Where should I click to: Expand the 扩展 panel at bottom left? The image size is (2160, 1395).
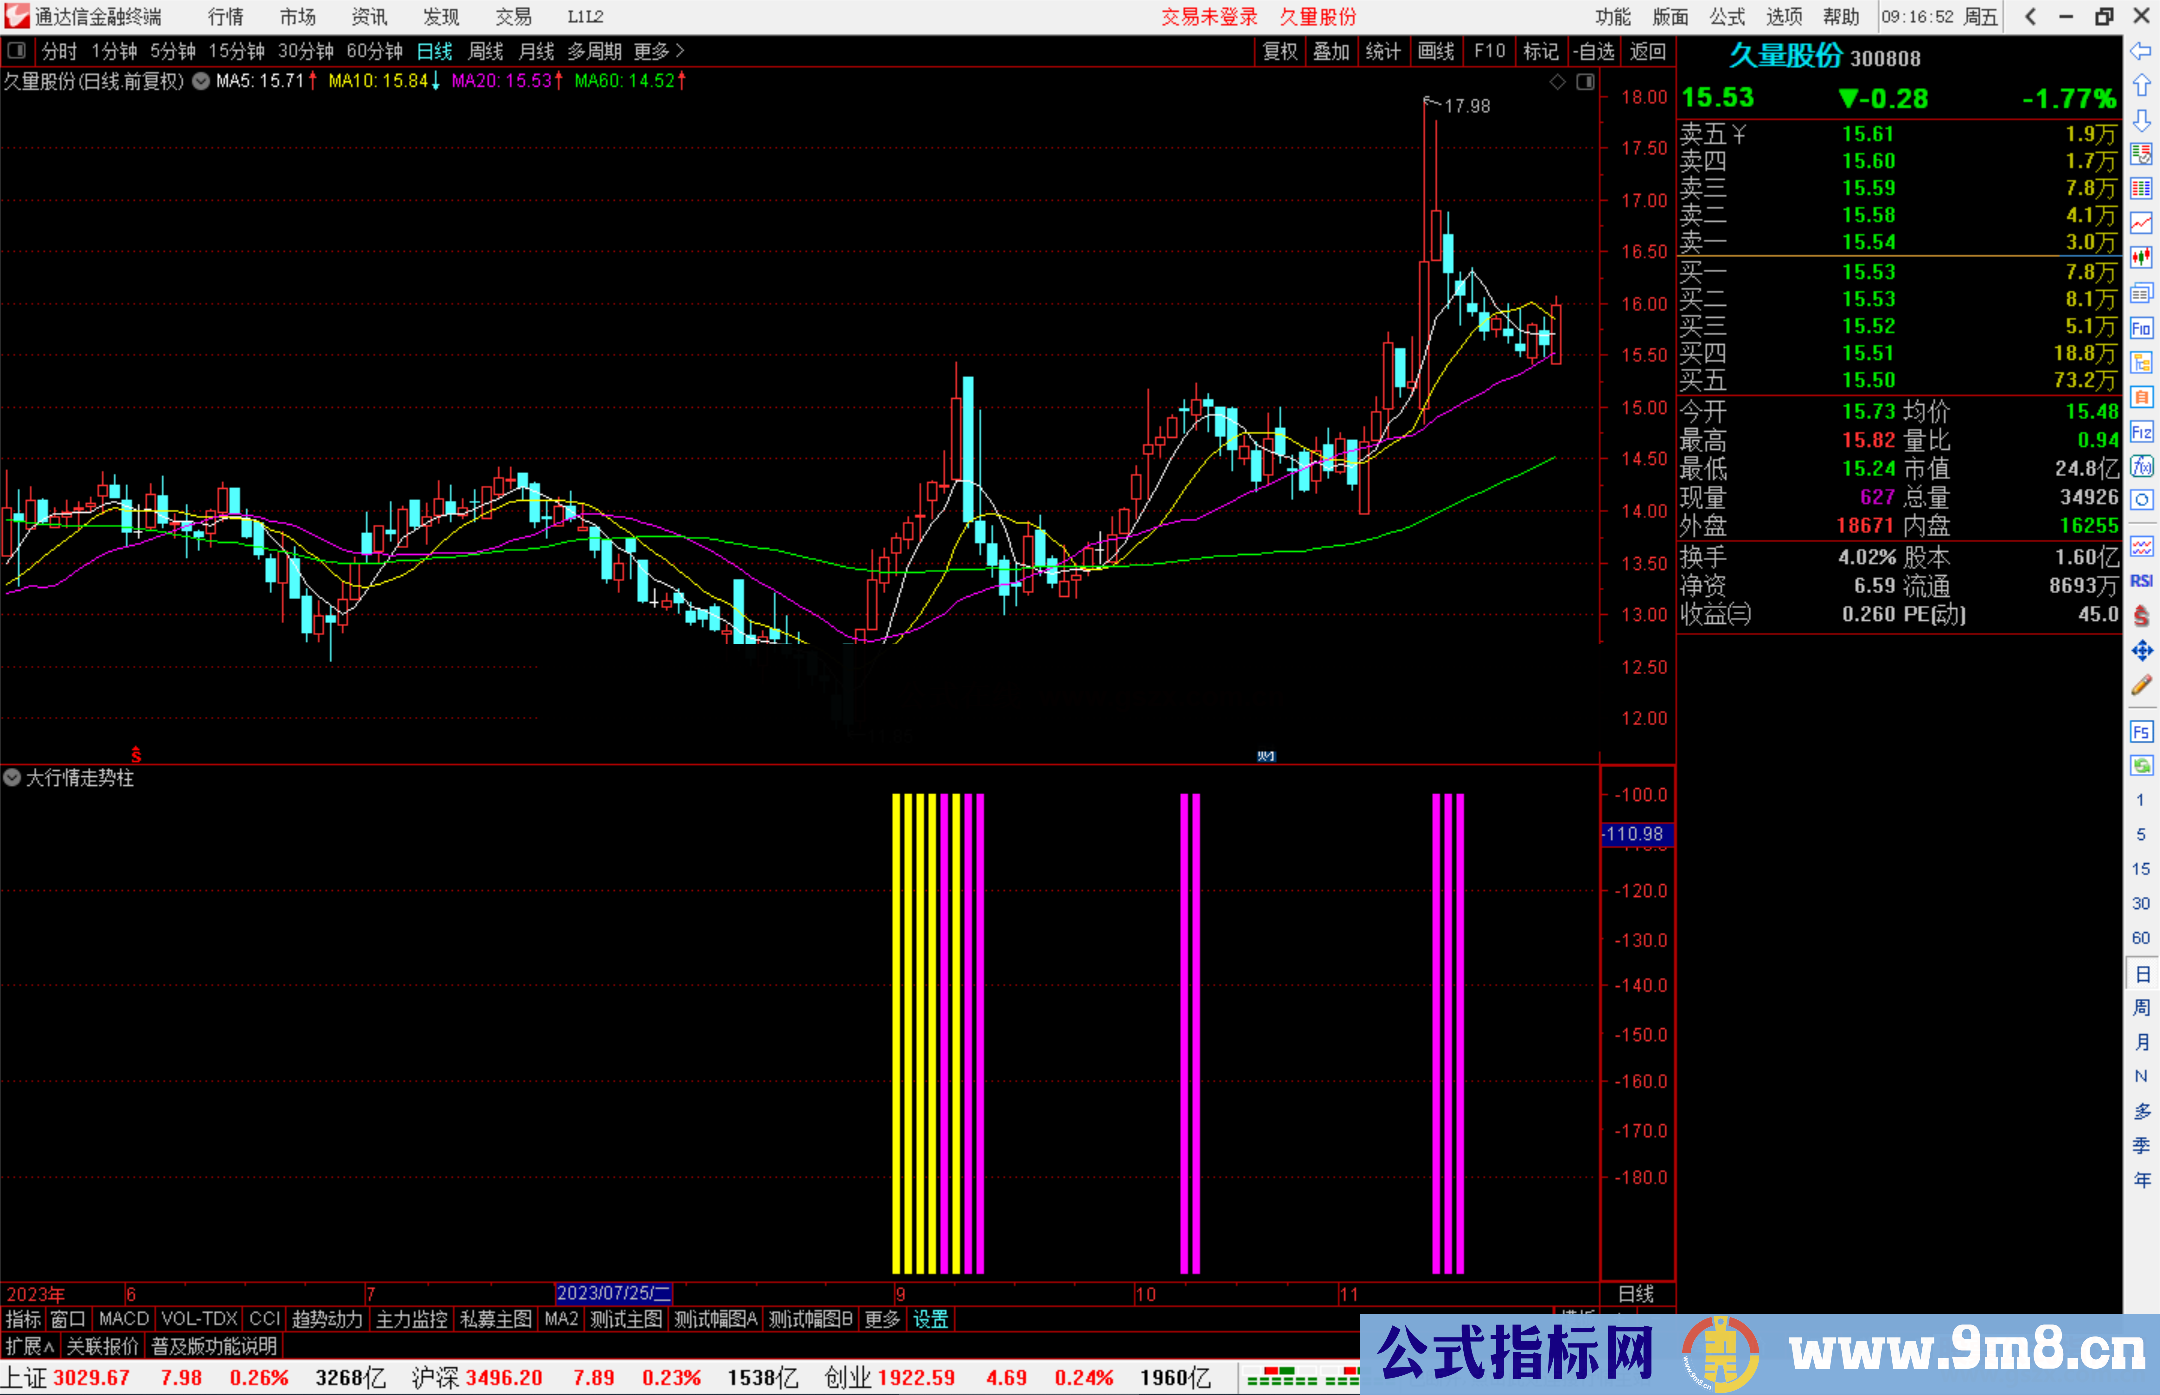(29, 1346)
